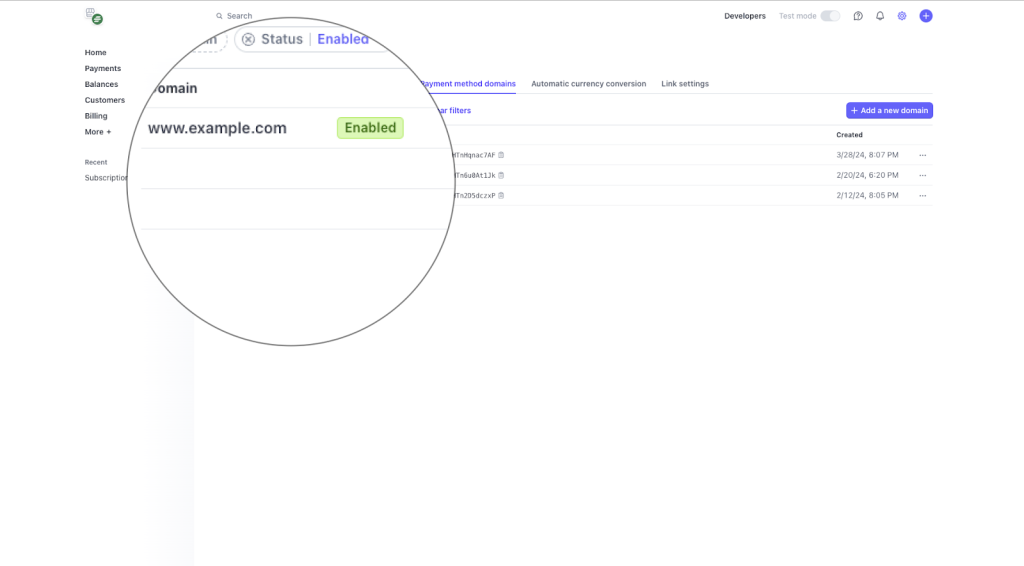Switch to Link settings tab
This screenshot has height=566, width=1024.
685,84
